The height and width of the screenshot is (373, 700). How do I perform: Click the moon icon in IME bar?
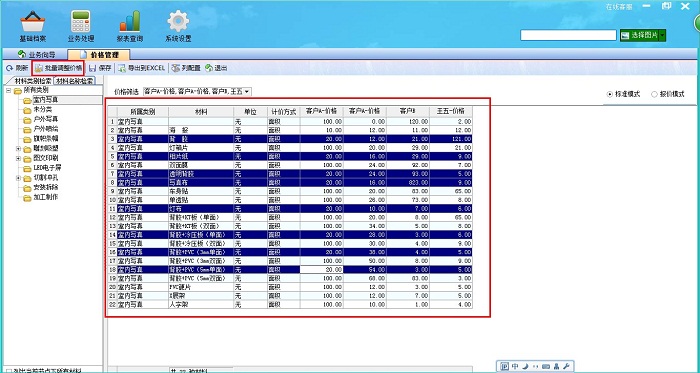pos(526,366)
